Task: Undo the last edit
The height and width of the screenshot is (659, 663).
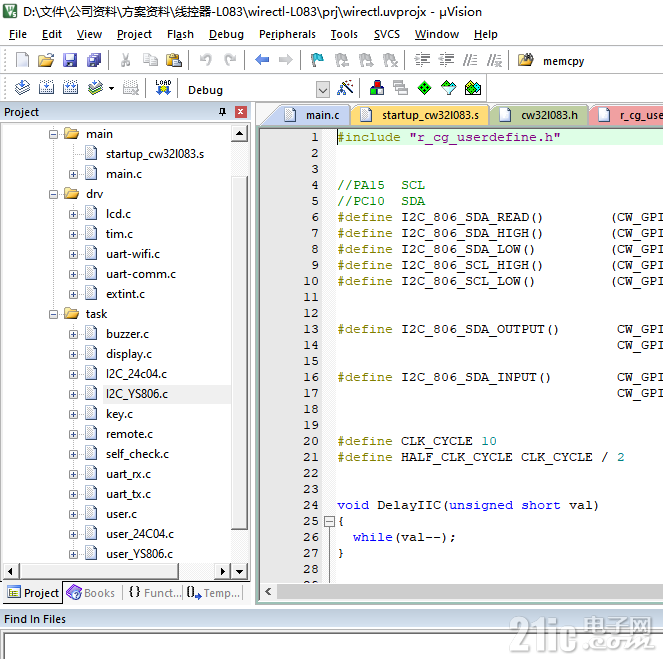Action: tap(205, 60)
